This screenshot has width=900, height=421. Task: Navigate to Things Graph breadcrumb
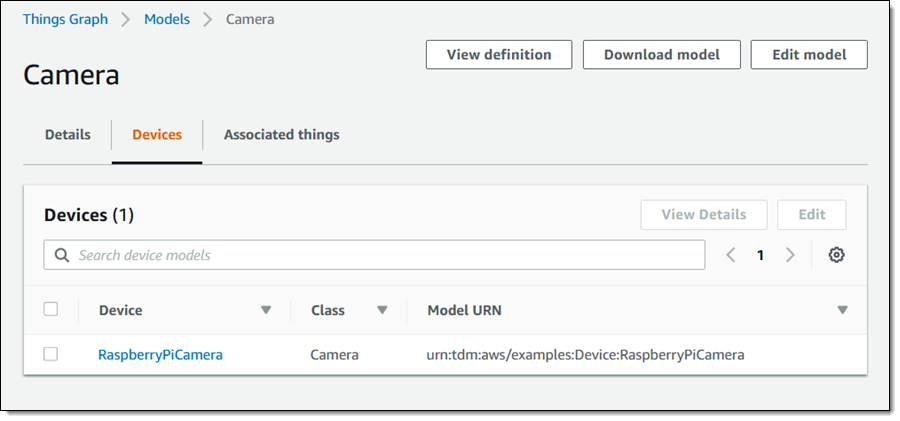click(x=65, y=19)
